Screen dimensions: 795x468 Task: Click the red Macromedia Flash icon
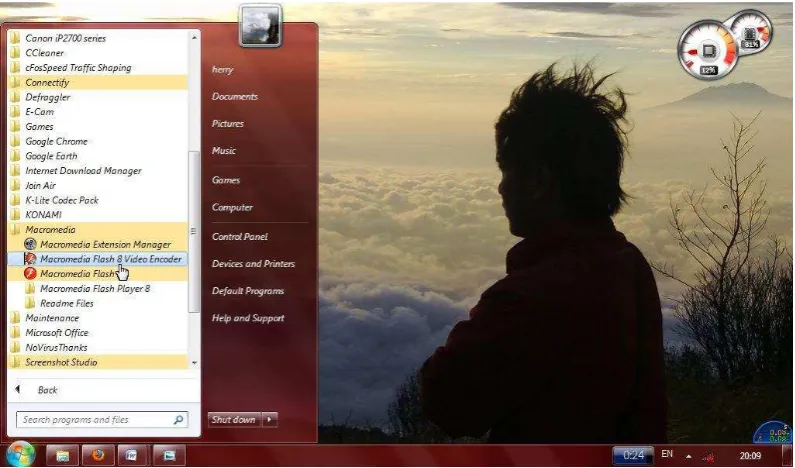[30, 274]
